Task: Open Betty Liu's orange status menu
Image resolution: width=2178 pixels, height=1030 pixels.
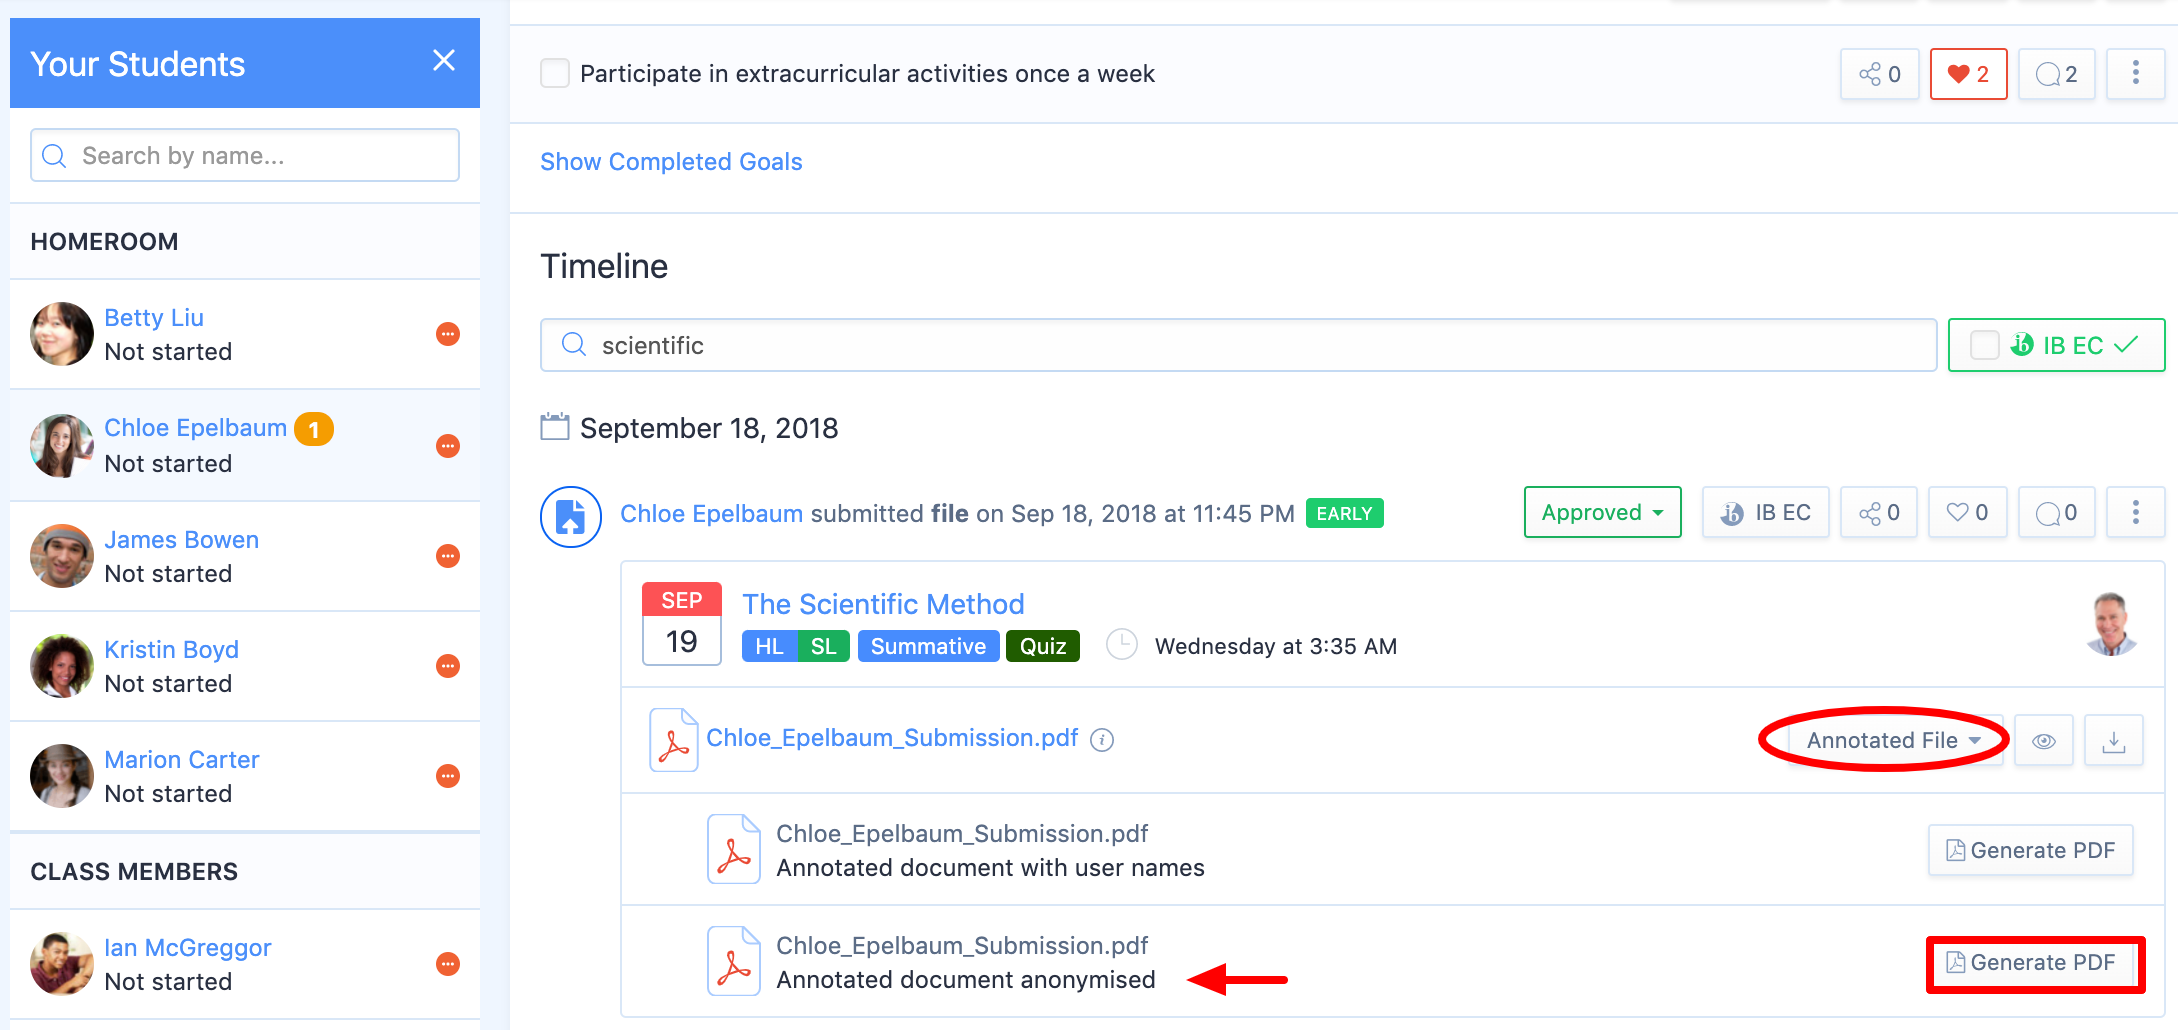Action: [x=448, y=334]
